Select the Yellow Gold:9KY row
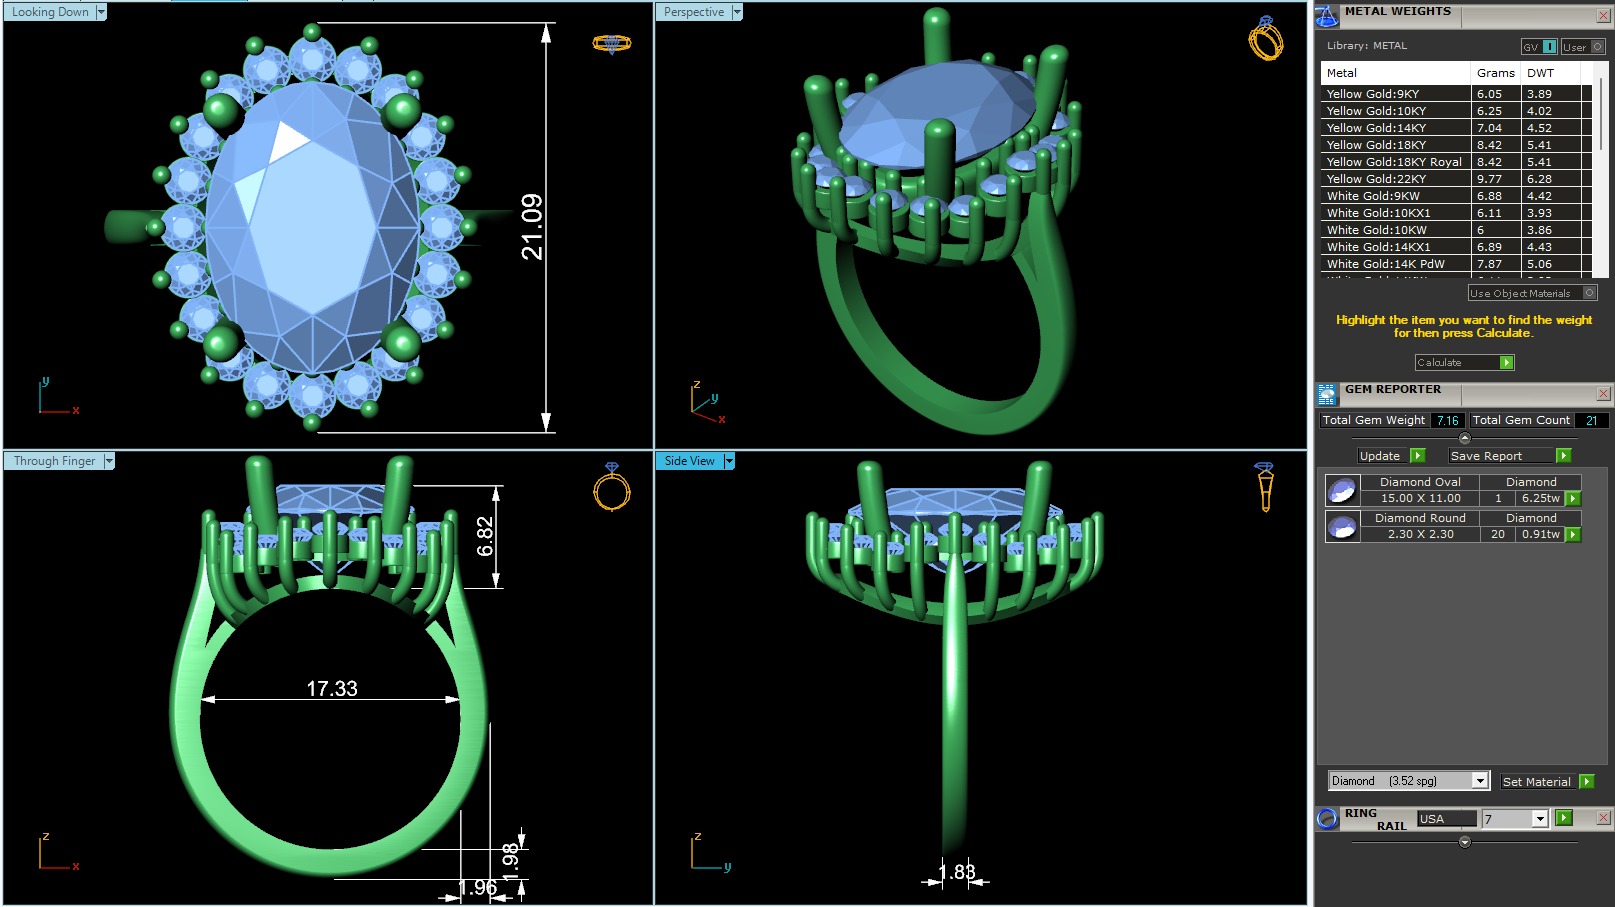The width and height of the screenshot is (1615, 907). 1456,94
